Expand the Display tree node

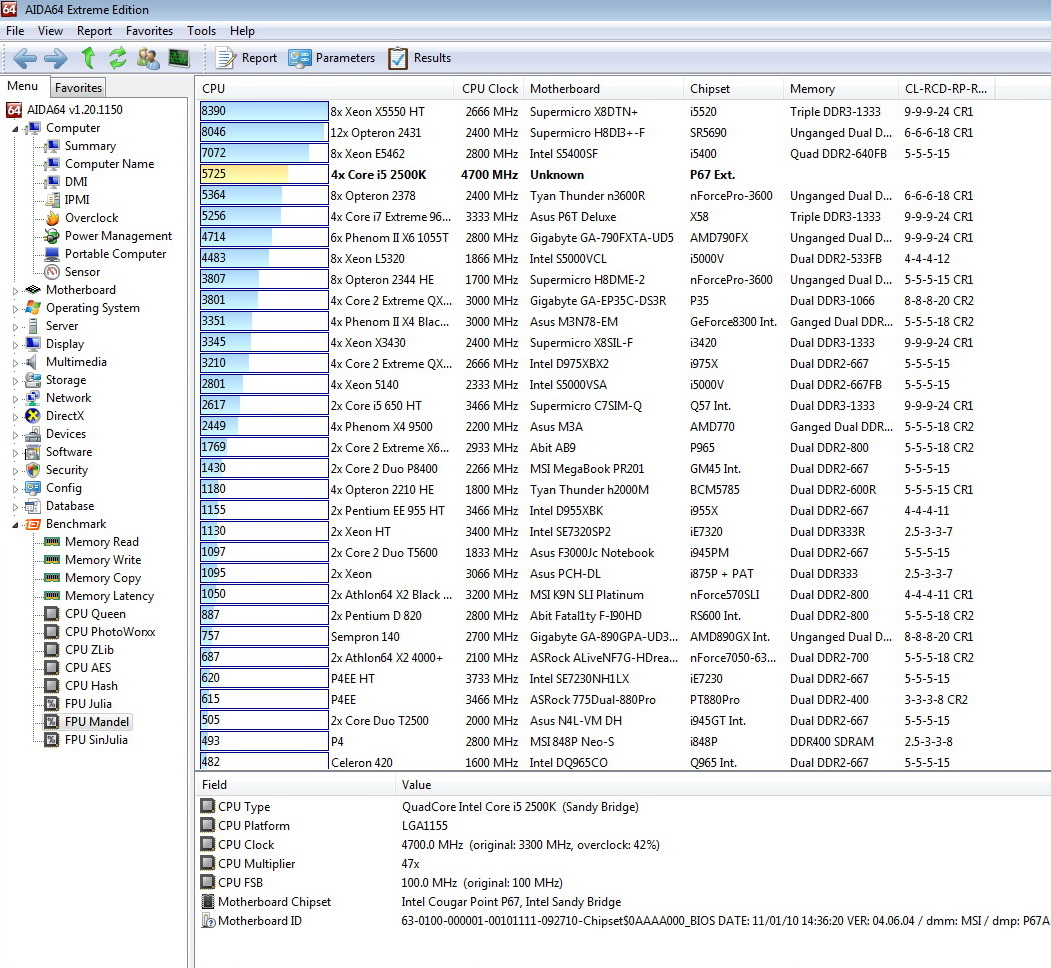tap(15, 345)
